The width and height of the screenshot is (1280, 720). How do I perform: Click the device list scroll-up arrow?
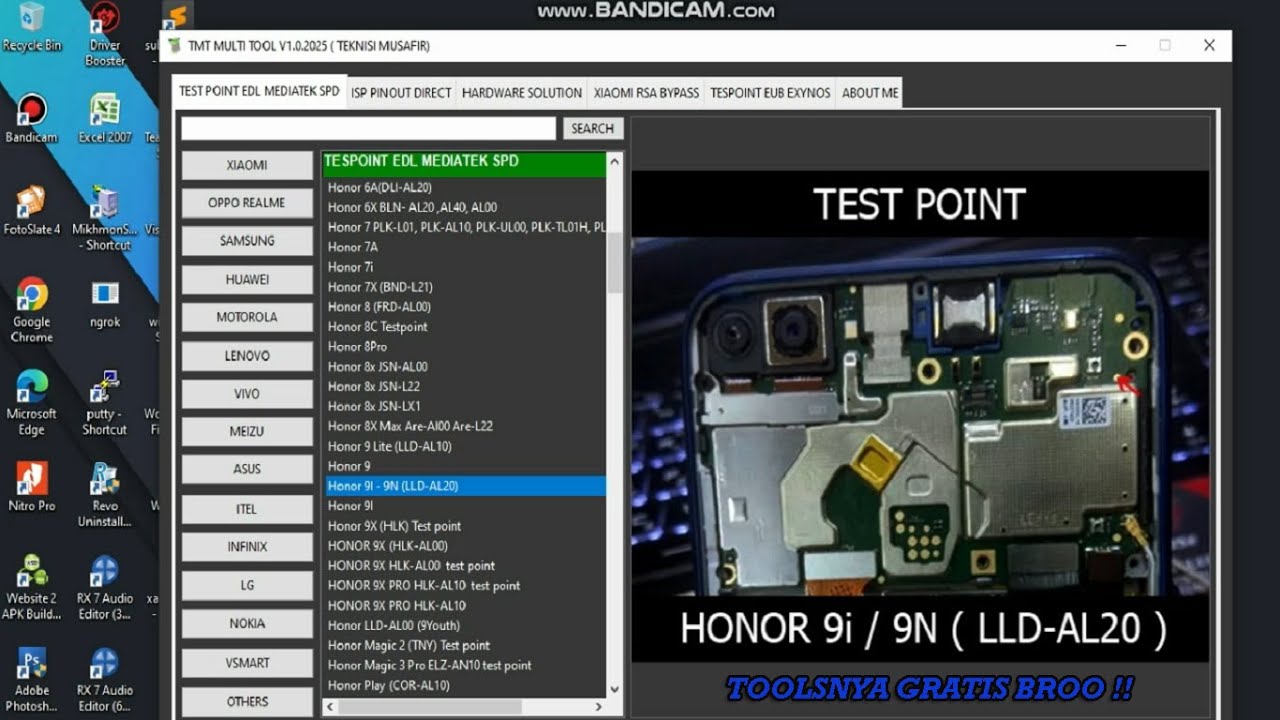[x=615, y=161]
